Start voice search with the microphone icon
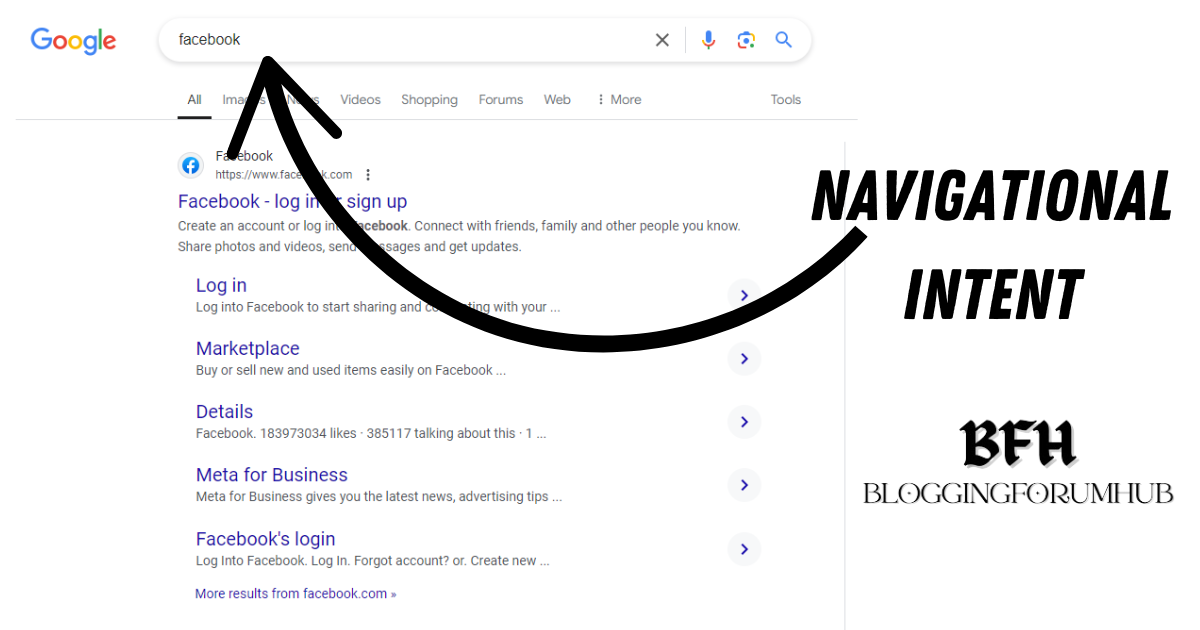The width and height of the screenshot is (1200, 630). pyautogui.click(x=708, y=40)
